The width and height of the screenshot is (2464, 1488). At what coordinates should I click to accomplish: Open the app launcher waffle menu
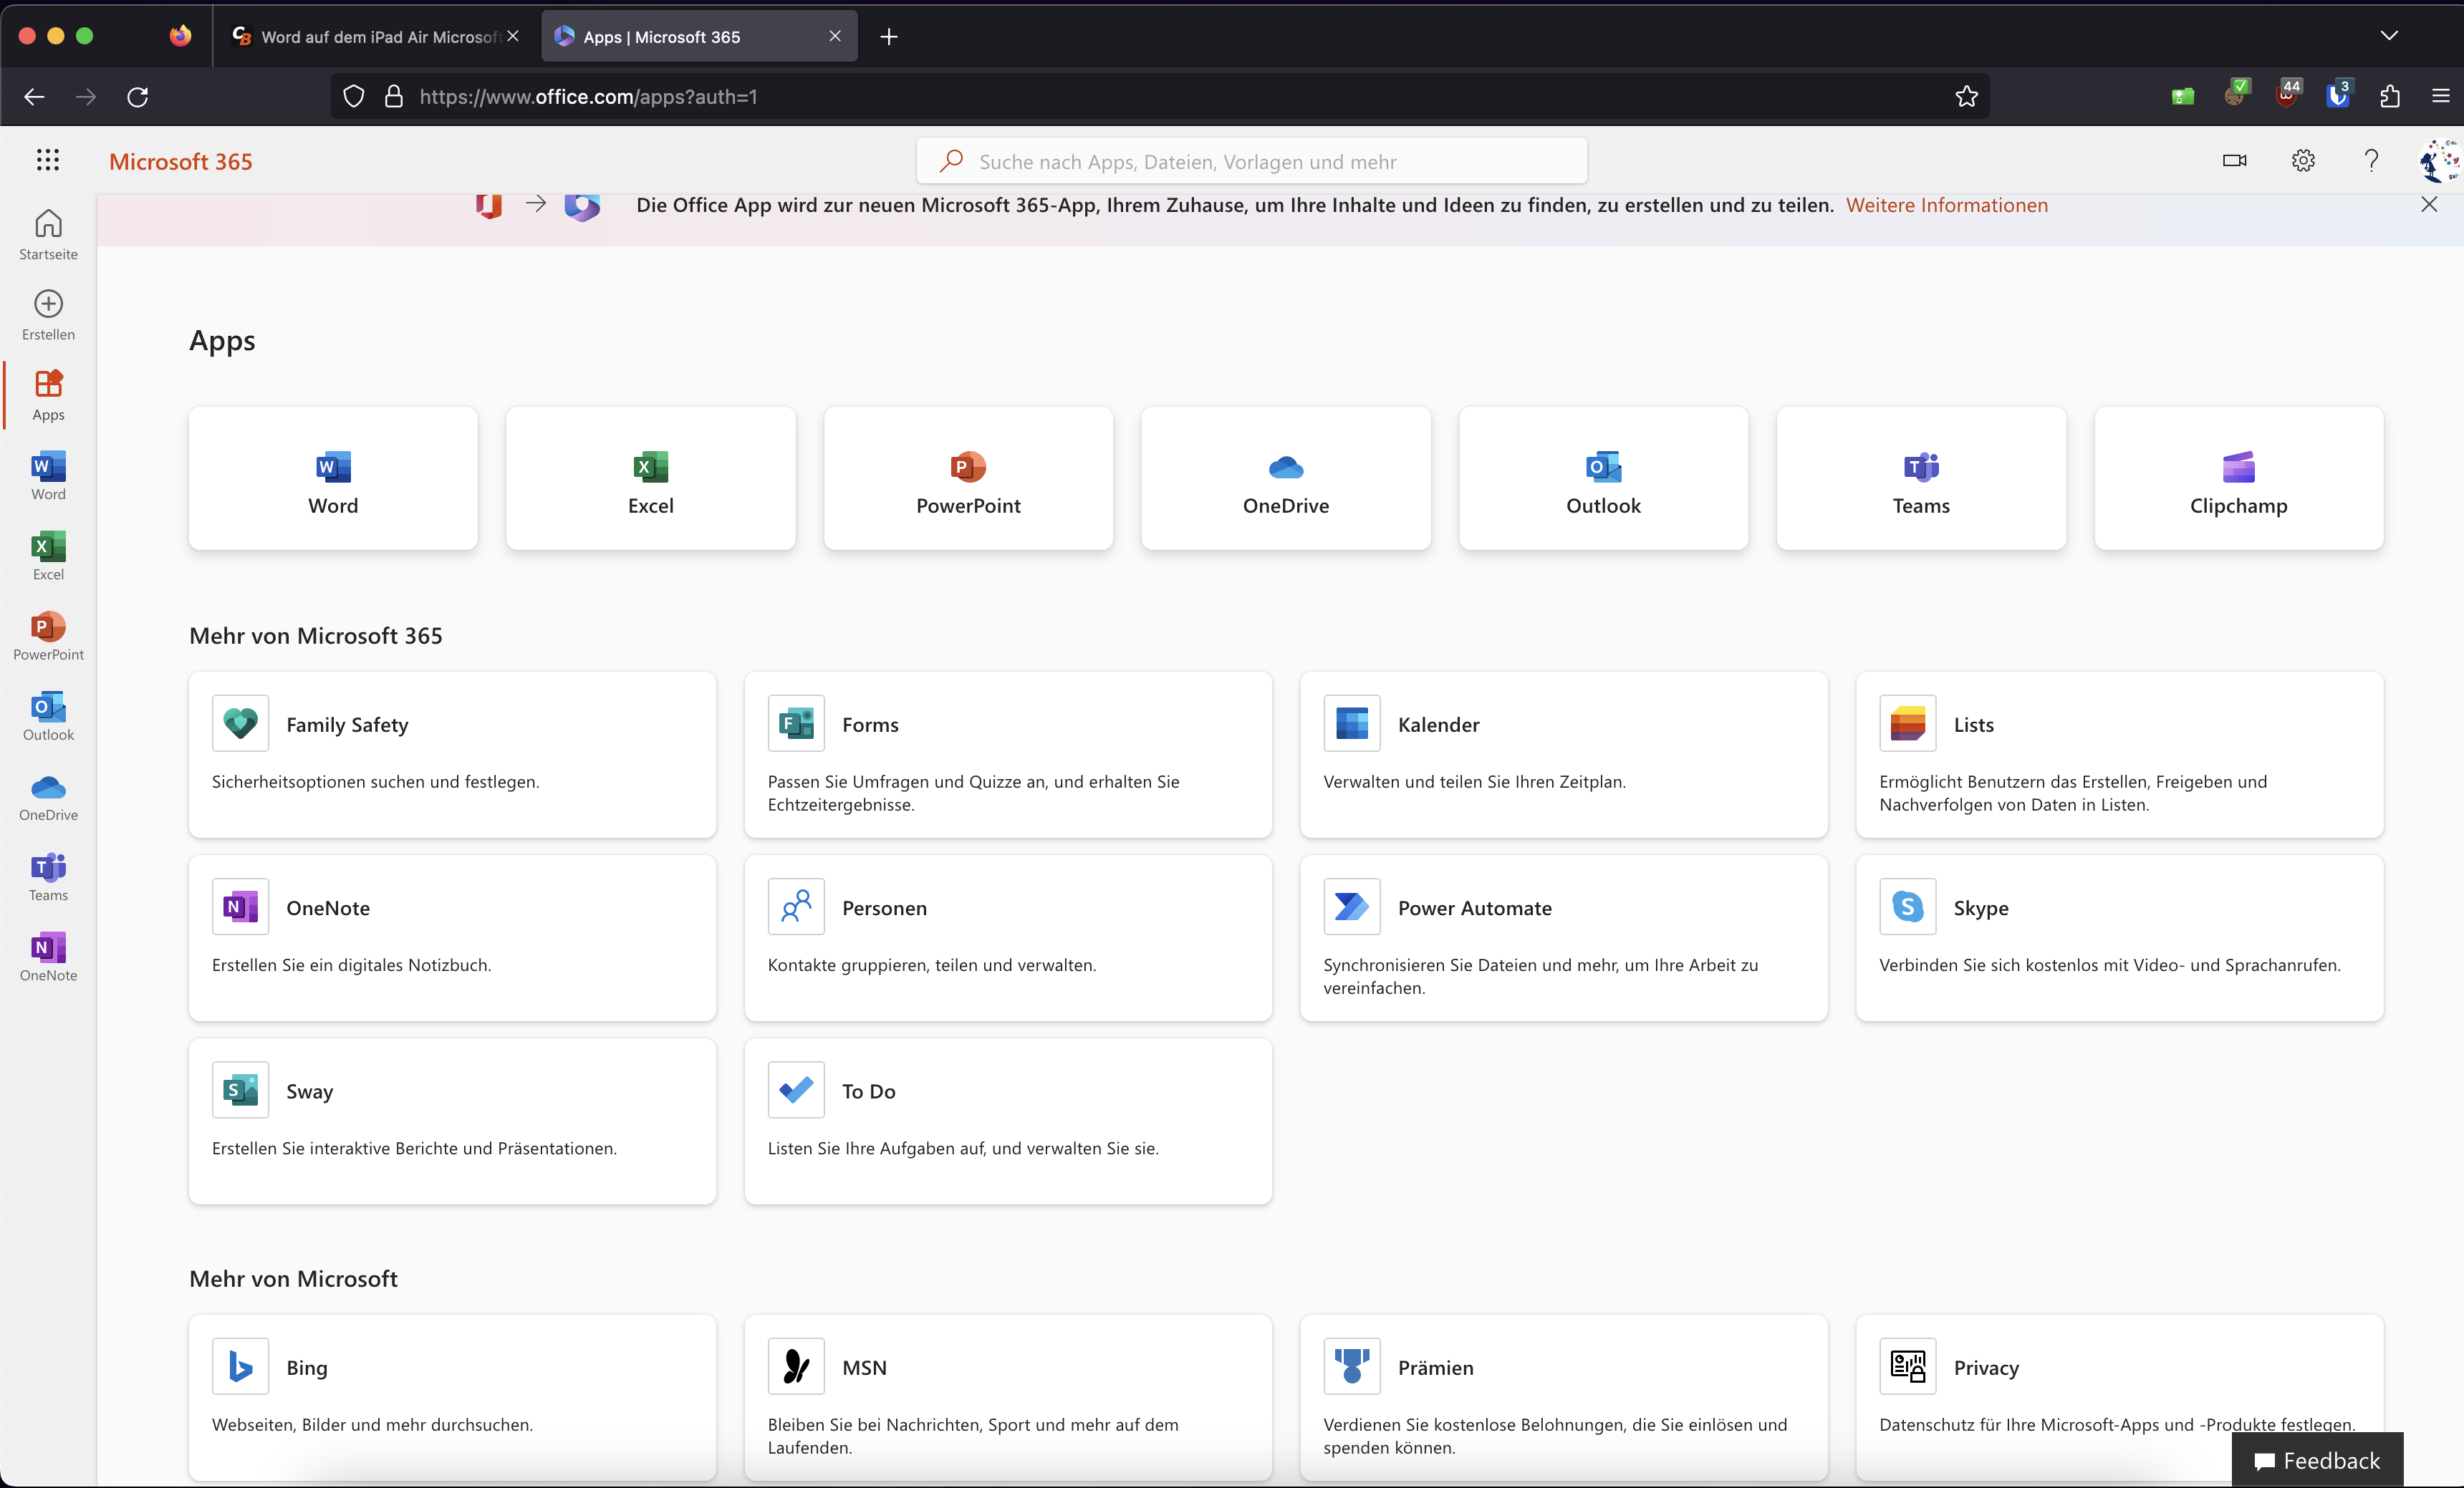coord(47,160)
